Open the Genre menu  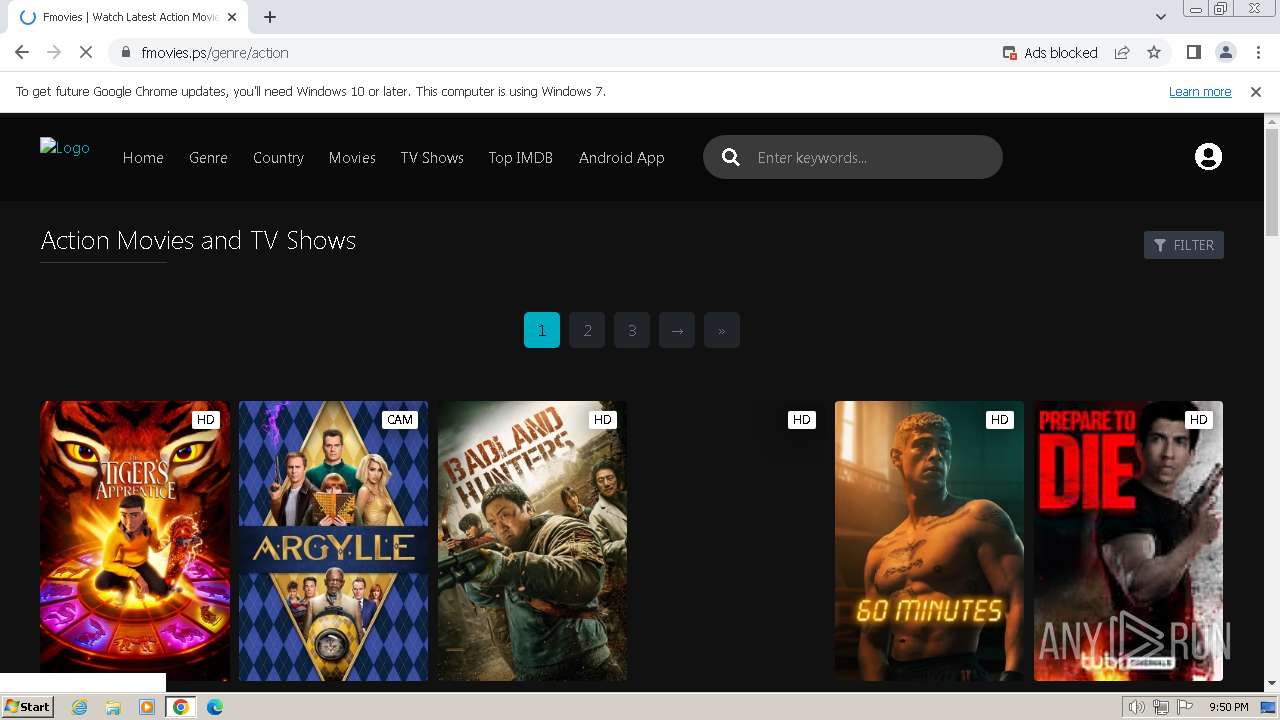point(208,158)
